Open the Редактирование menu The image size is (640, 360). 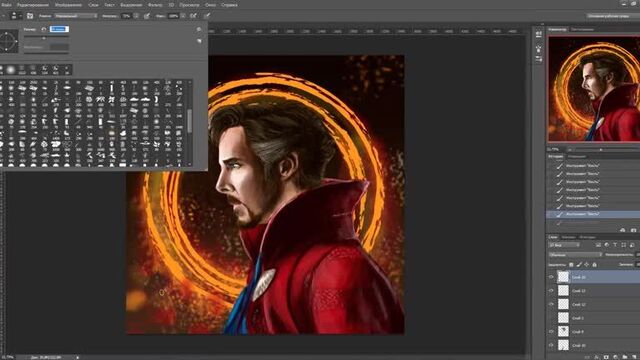33,5
